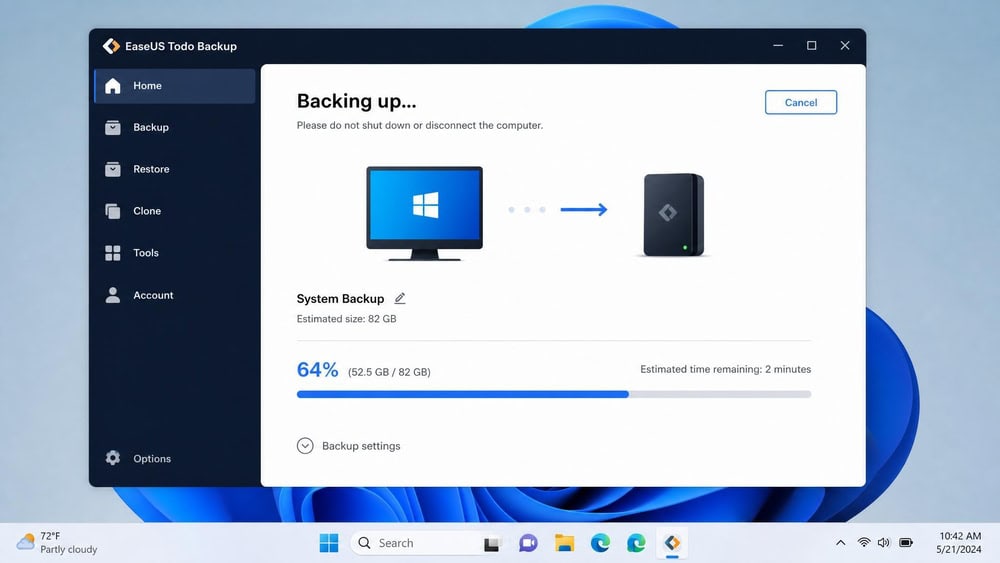Open Task View from the taskbar
The image size is (1000, 563).
tap(492, 543)
